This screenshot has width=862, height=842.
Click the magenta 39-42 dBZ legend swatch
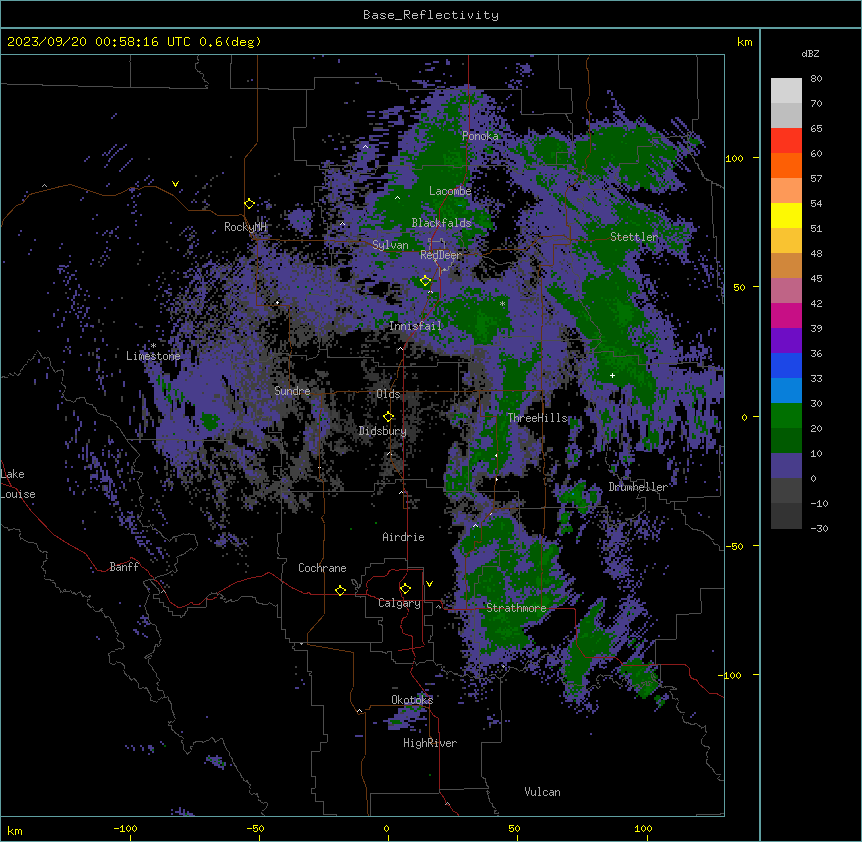coord(786,315)
